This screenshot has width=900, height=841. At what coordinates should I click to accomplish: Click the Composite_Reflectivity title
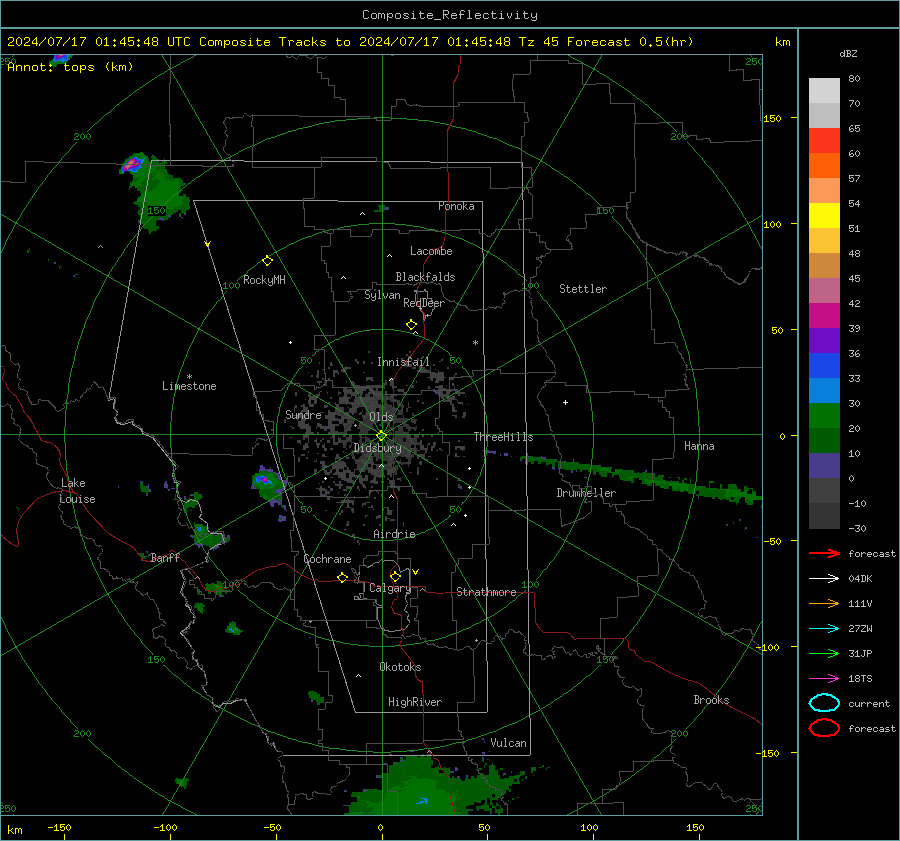coord(450,15)
